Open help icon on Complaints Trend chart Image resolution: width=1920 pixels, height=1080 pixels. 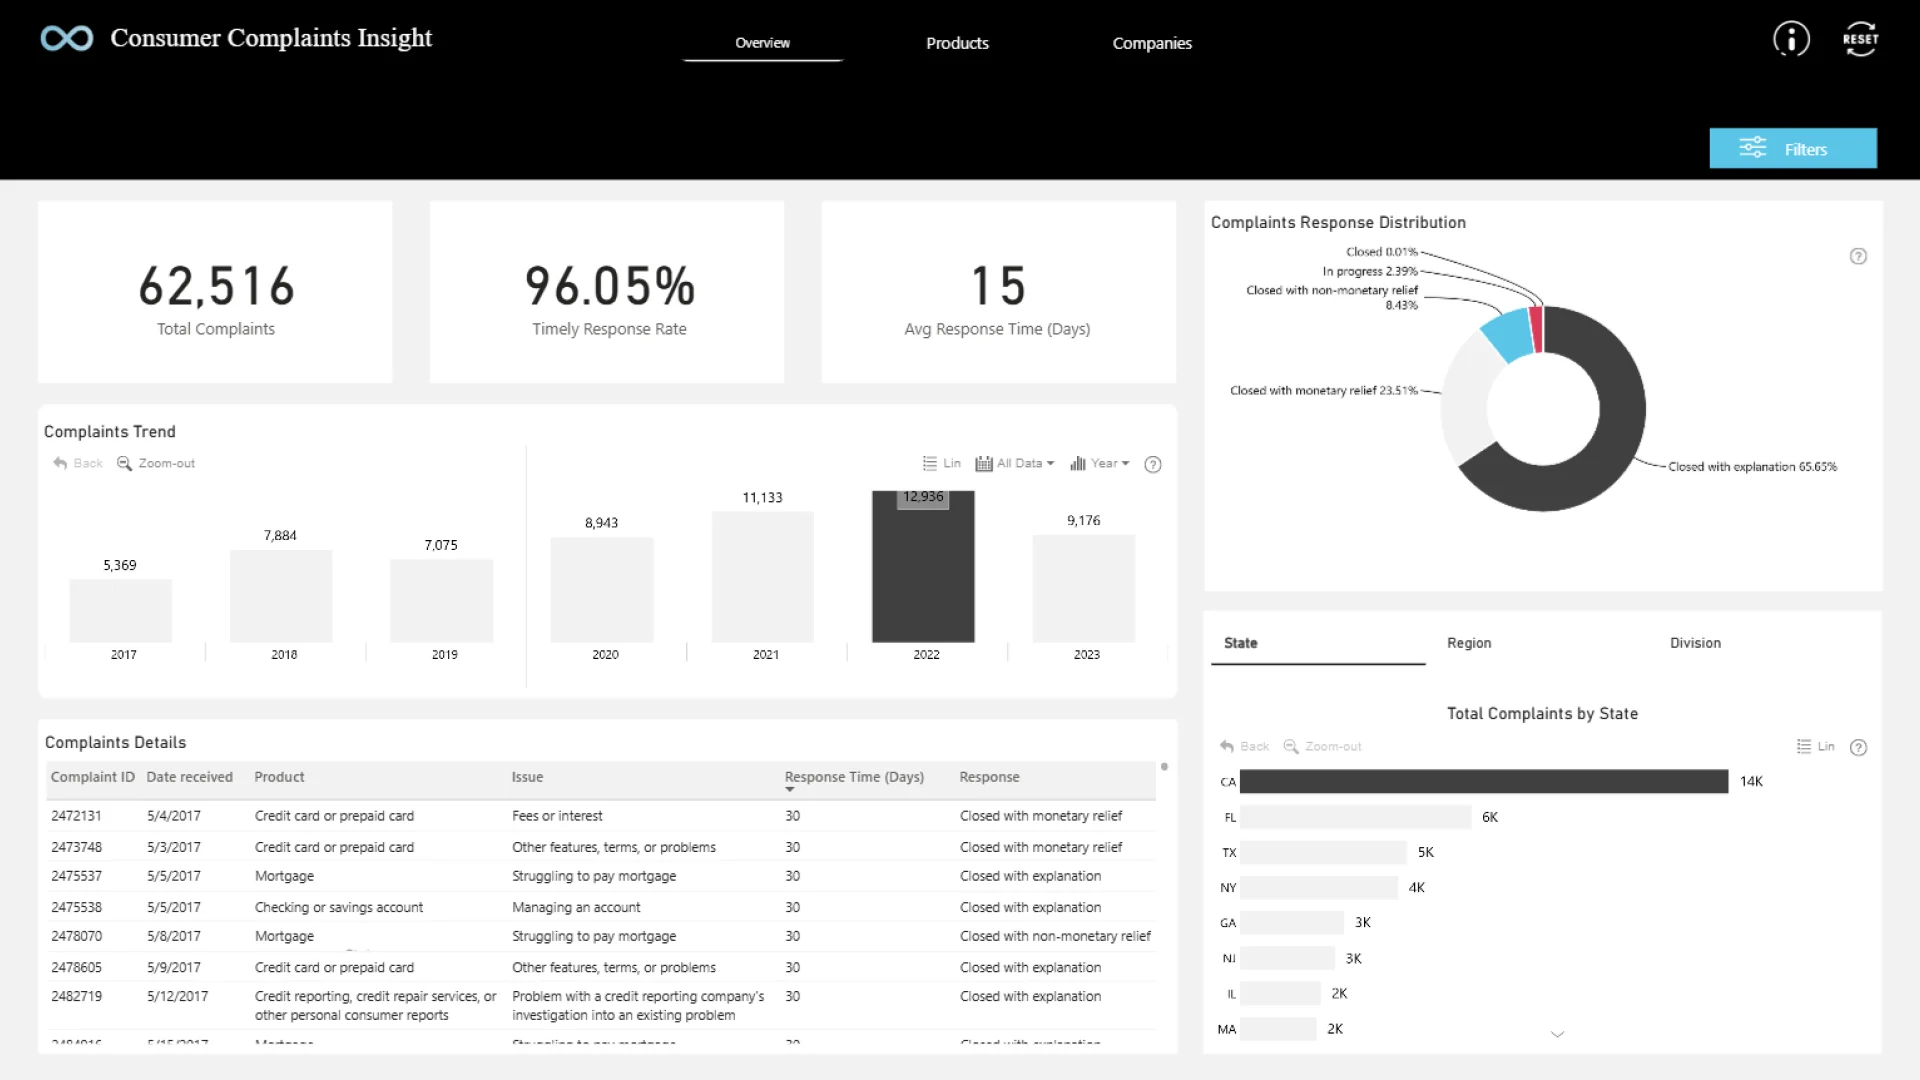(x=1152, y=464)
